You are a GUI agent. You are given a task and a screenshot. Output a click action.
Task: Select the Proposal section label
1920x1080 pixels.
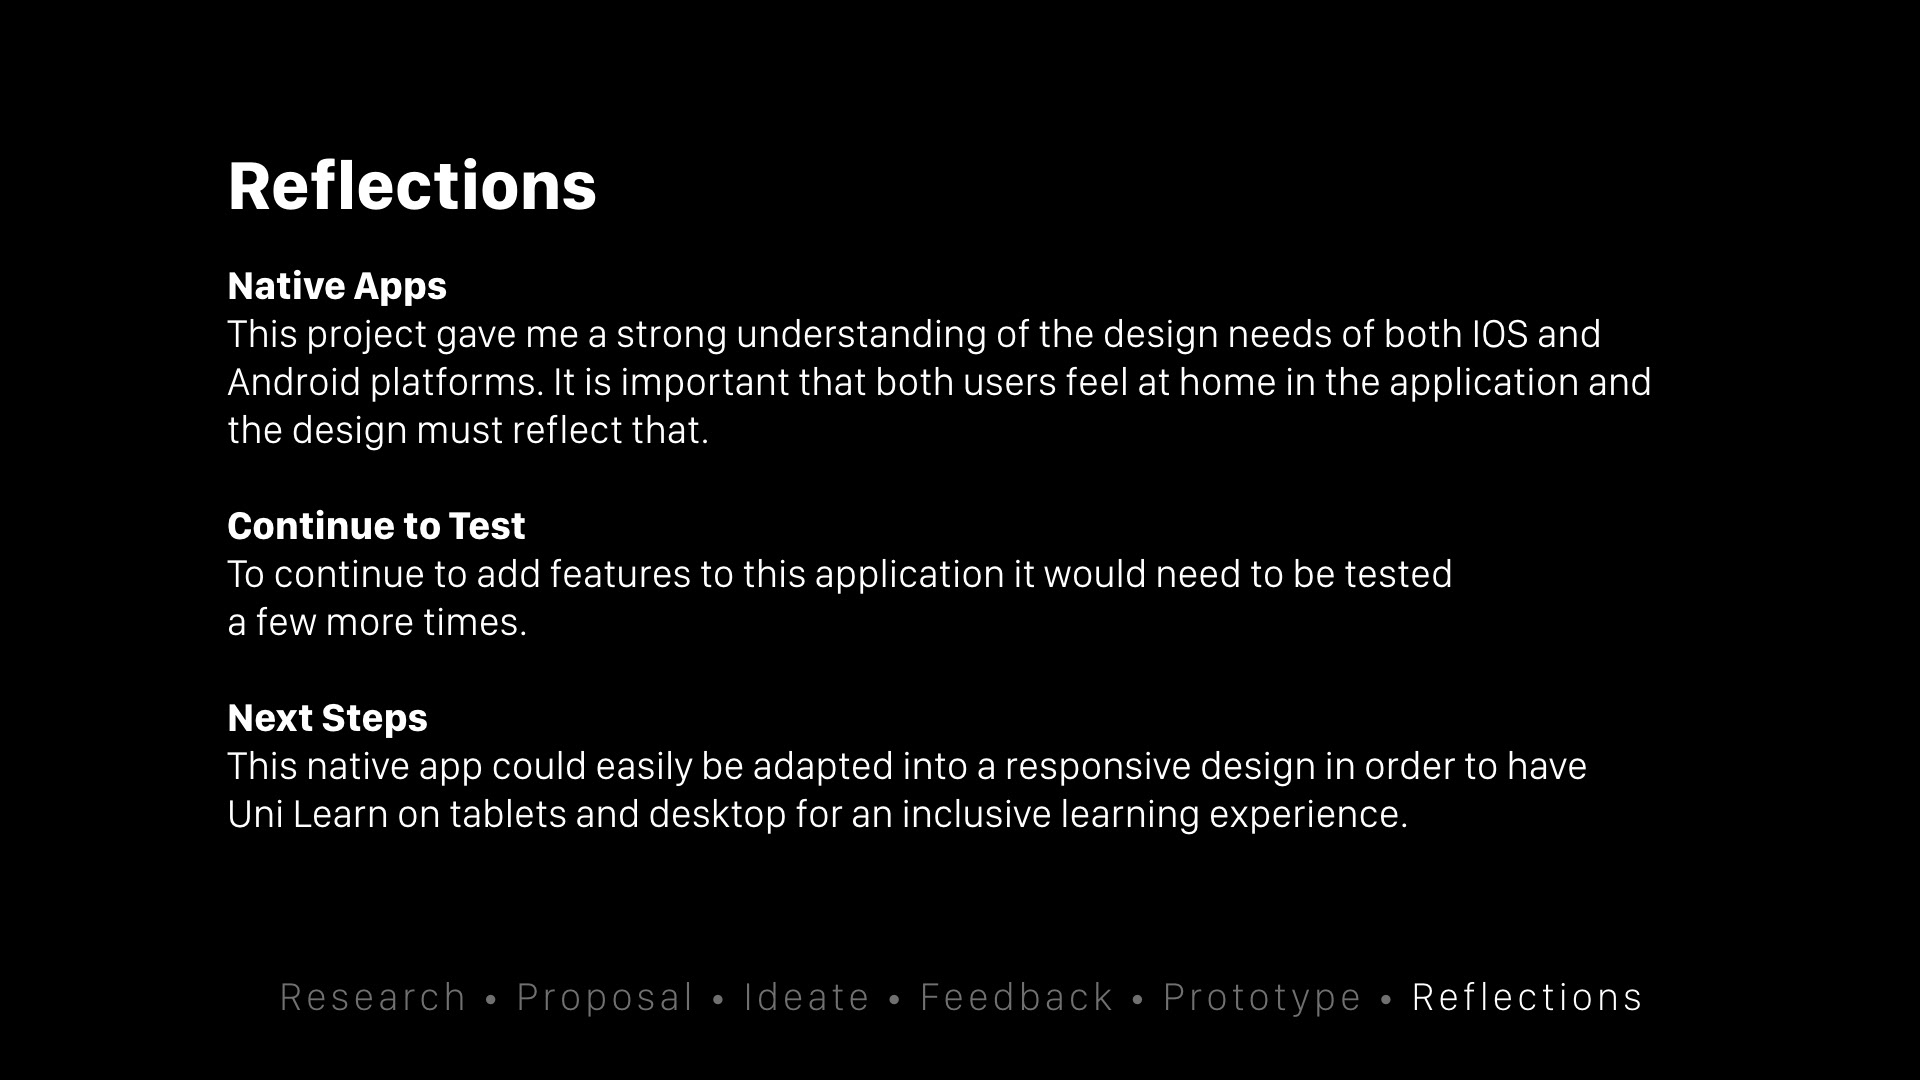click(x=604, y=997)
